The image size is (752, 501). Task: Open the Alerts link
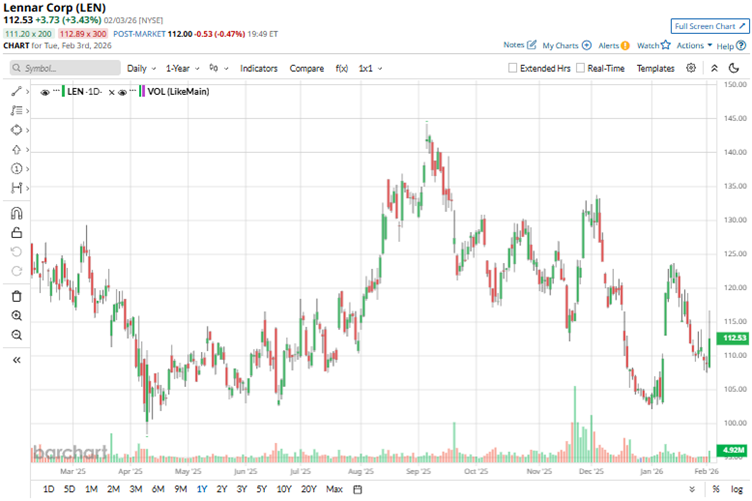click(x=609, y=46)
